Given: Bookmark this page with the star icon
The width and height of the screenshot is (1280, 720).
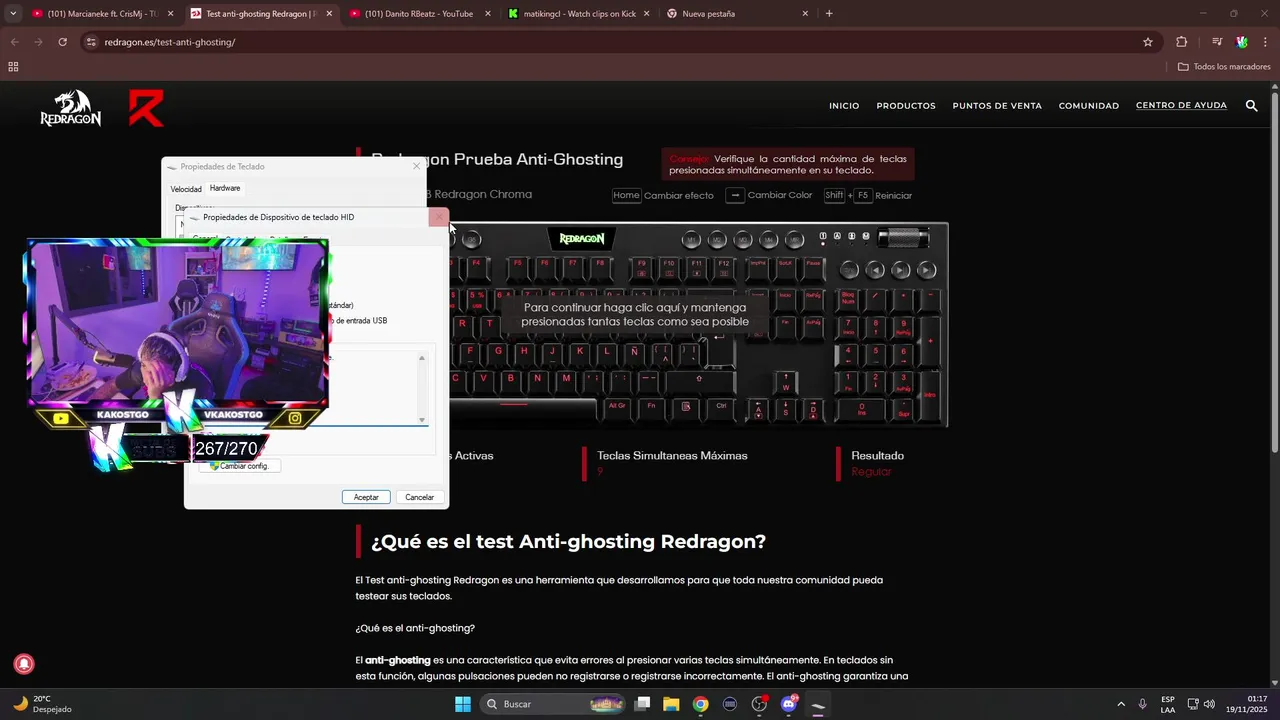Looking at the screenshot, I should pos(1148,42).
